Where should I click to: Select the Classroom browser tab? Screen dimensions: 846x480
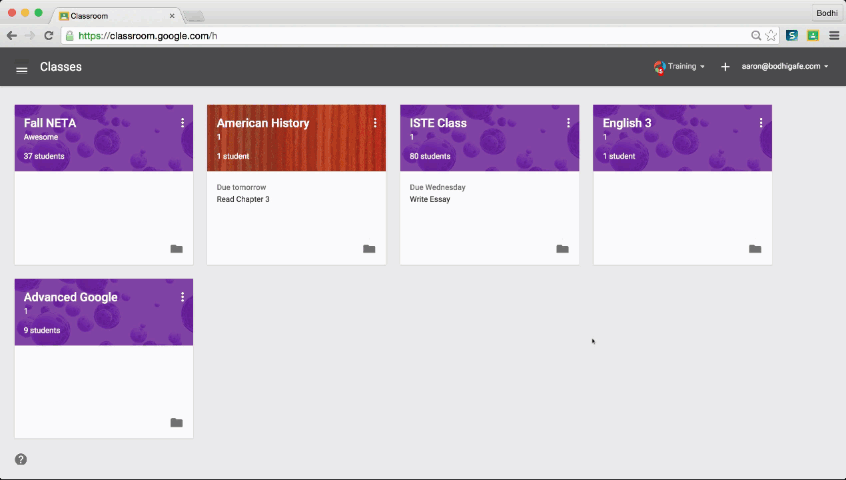(110, 16)
